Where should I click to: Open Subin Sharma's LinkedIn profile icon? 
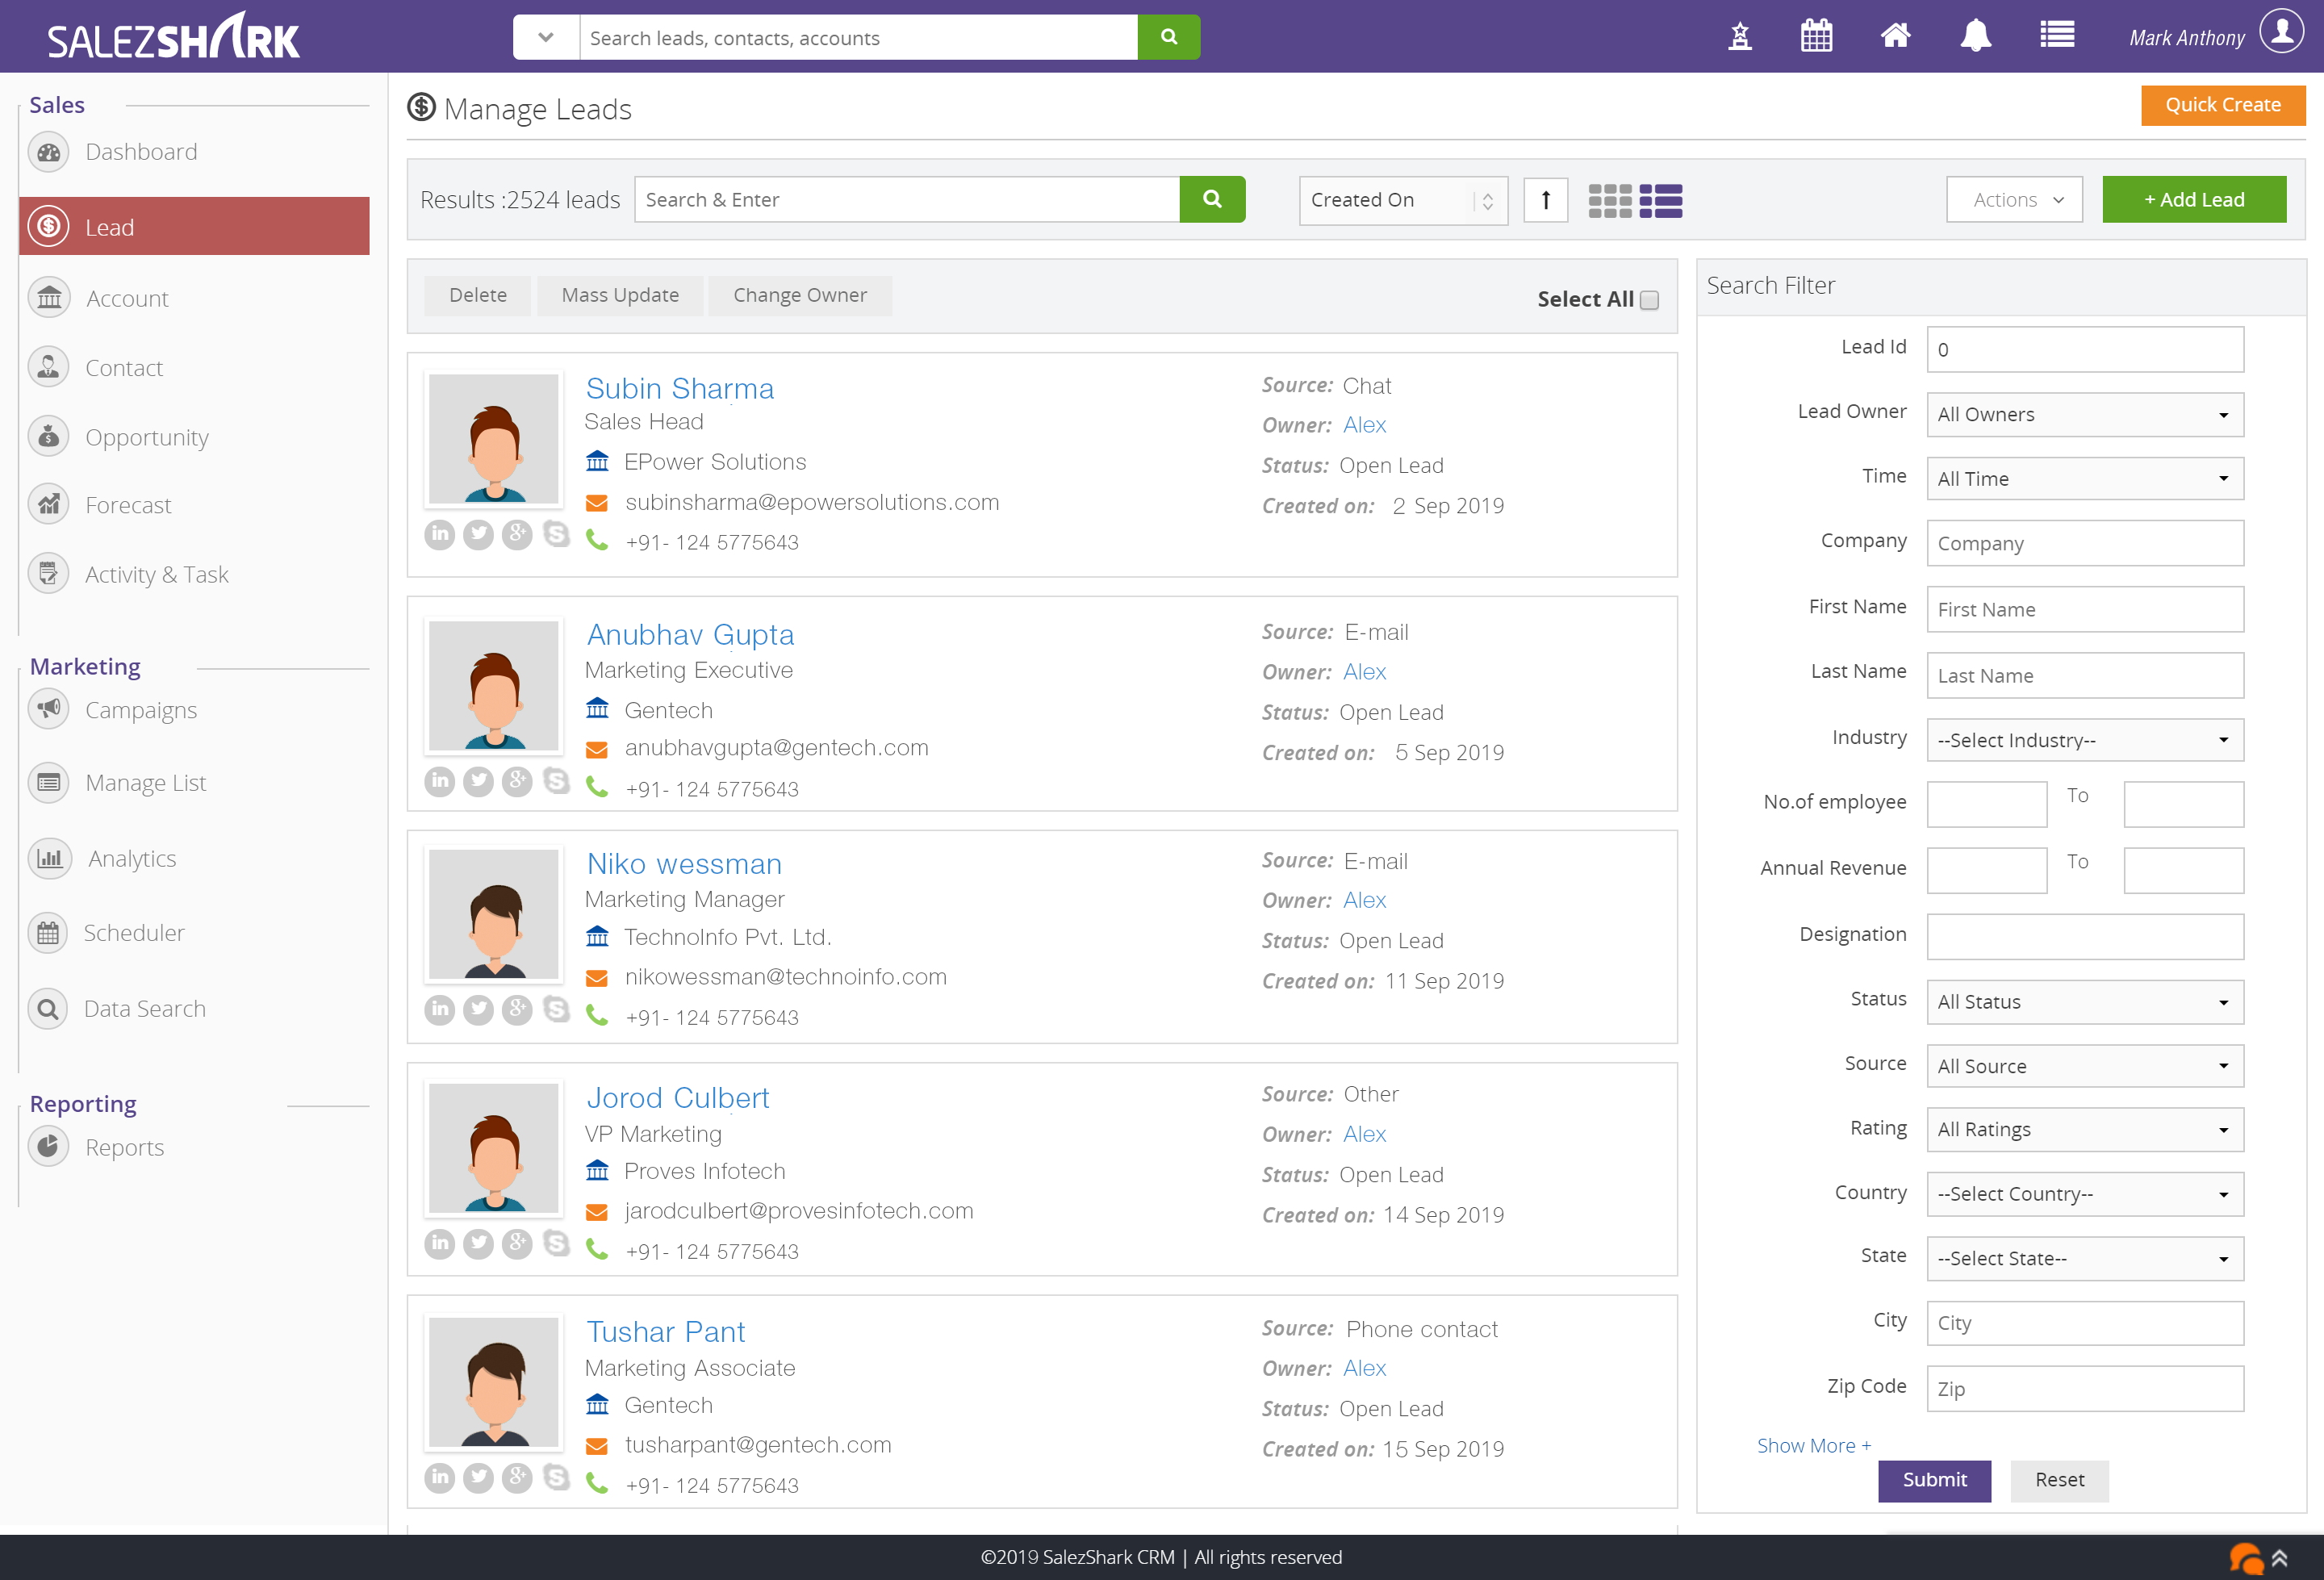[x=440, y=533]
